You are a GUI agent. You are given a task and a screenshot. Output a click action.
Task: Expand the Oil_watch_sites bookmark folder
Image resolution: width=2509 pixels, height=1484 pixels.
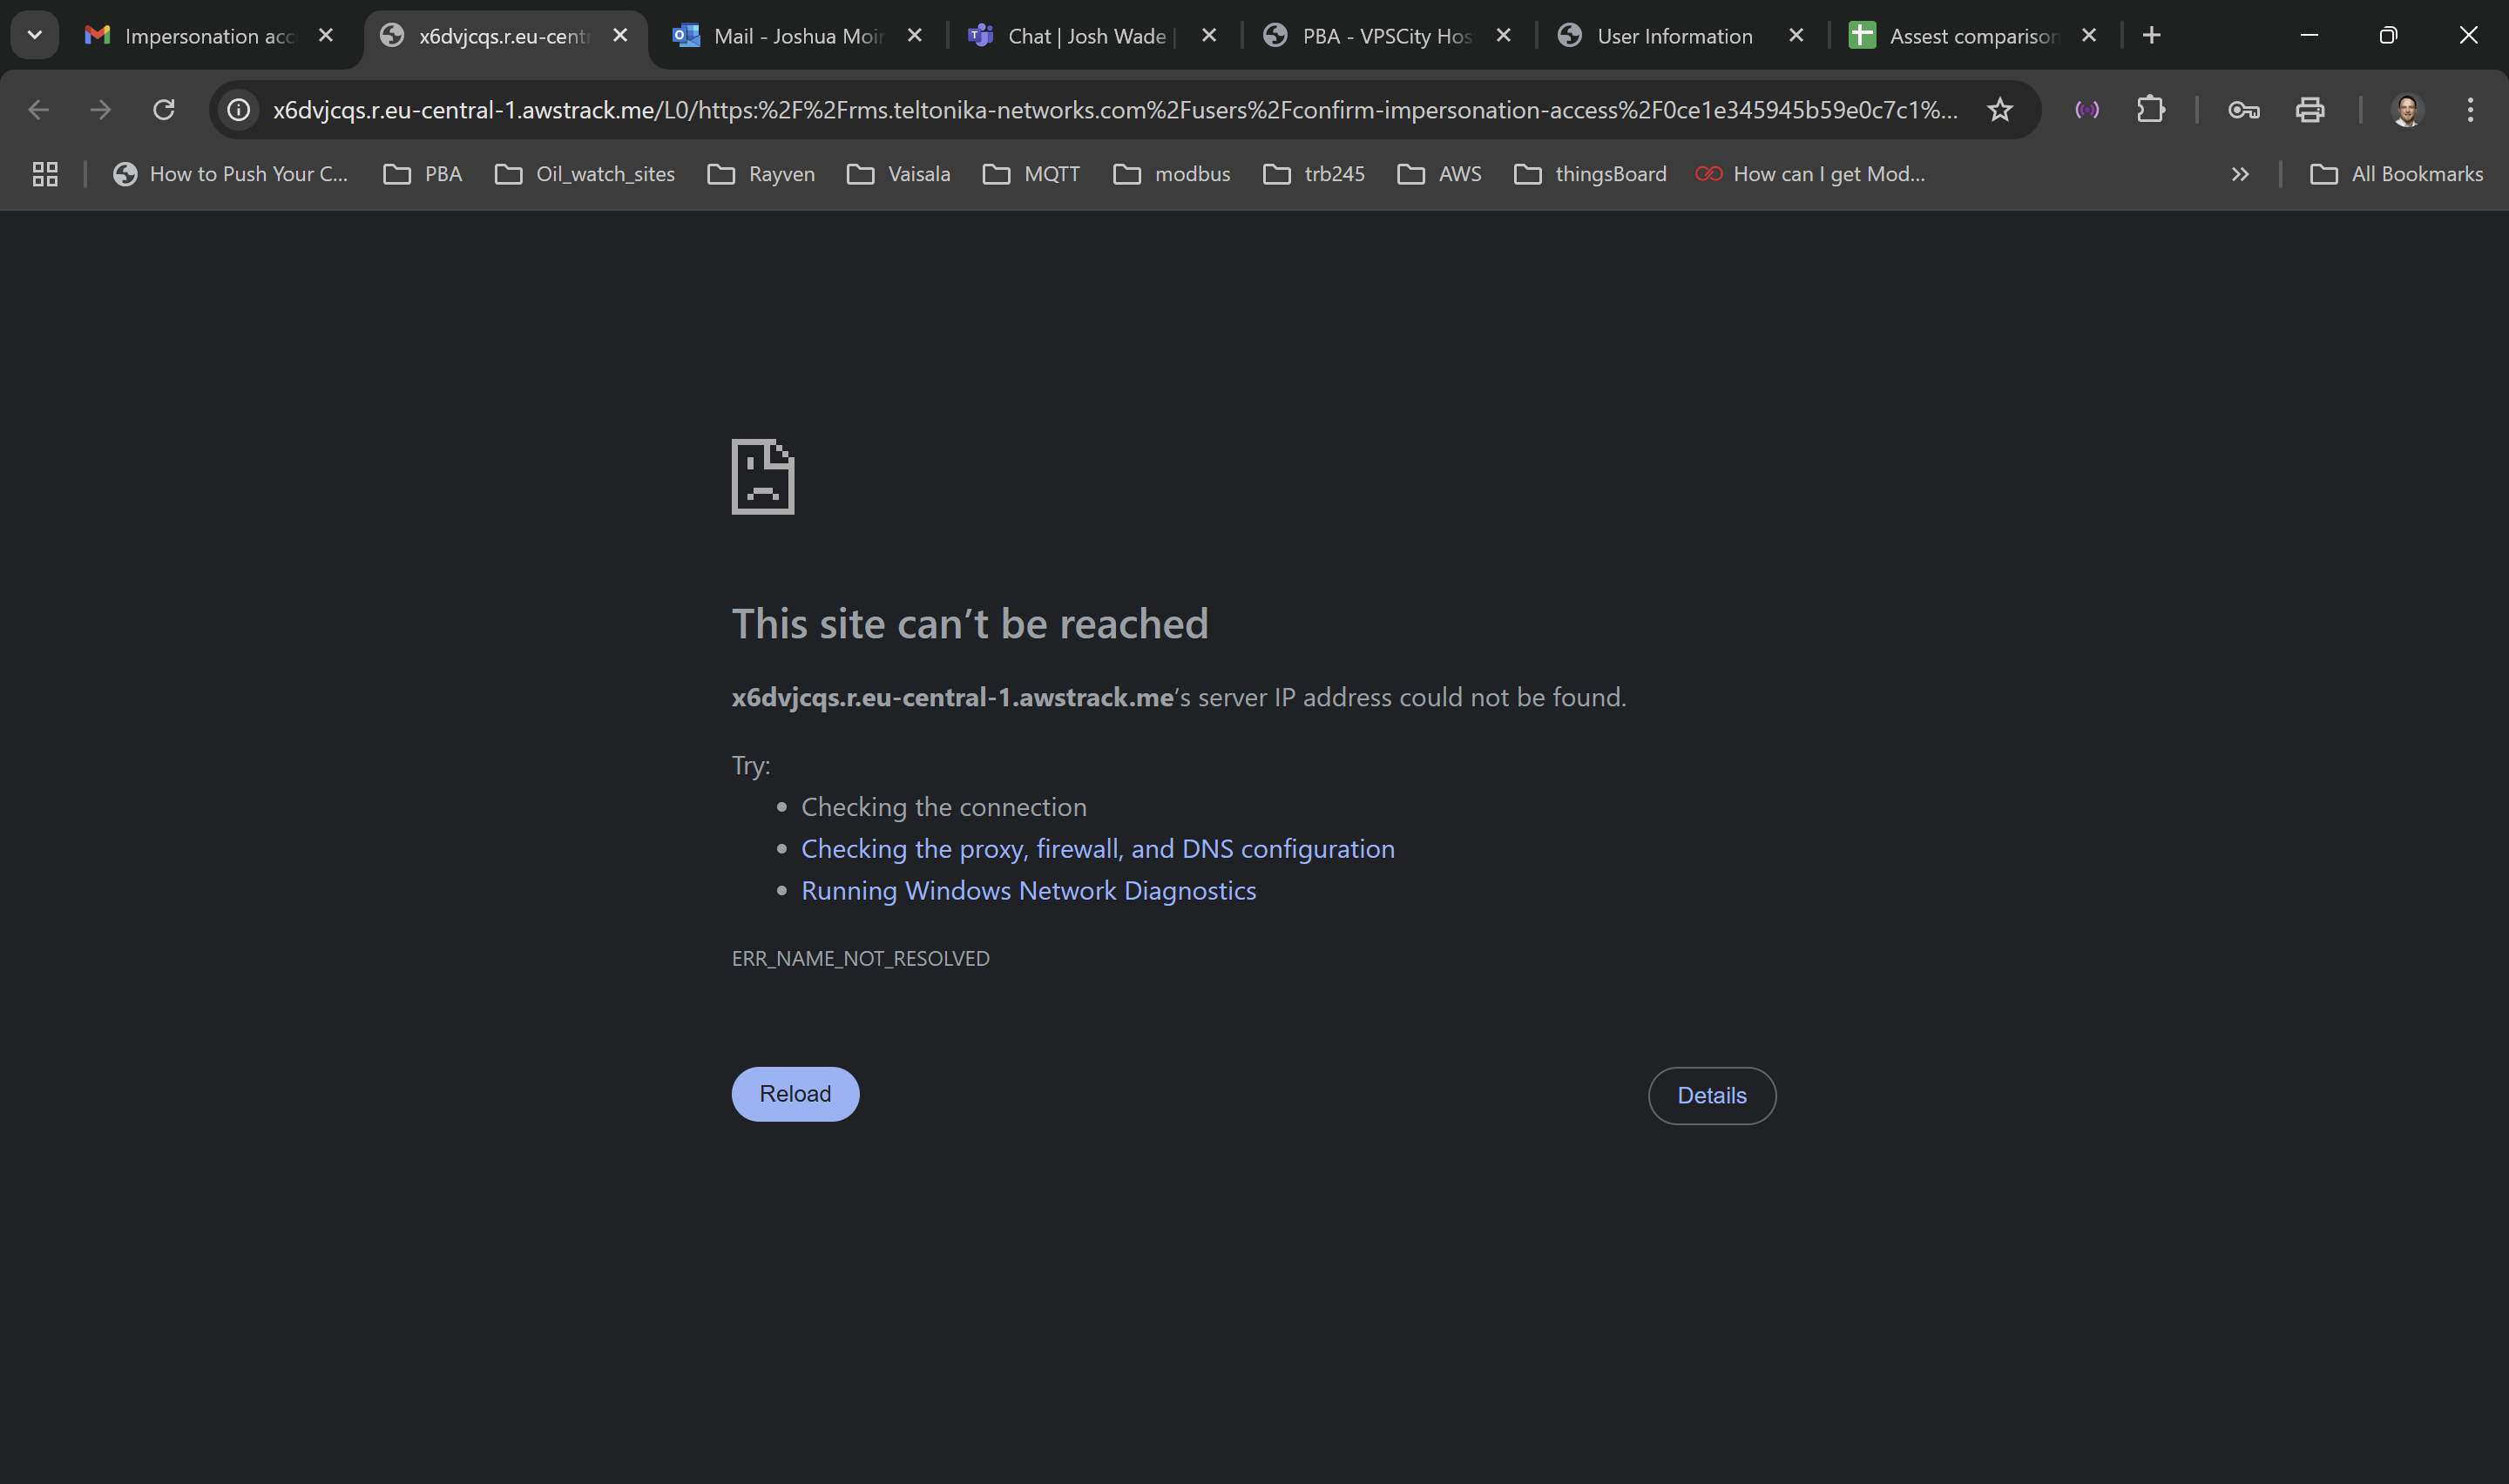pos(585,174)
